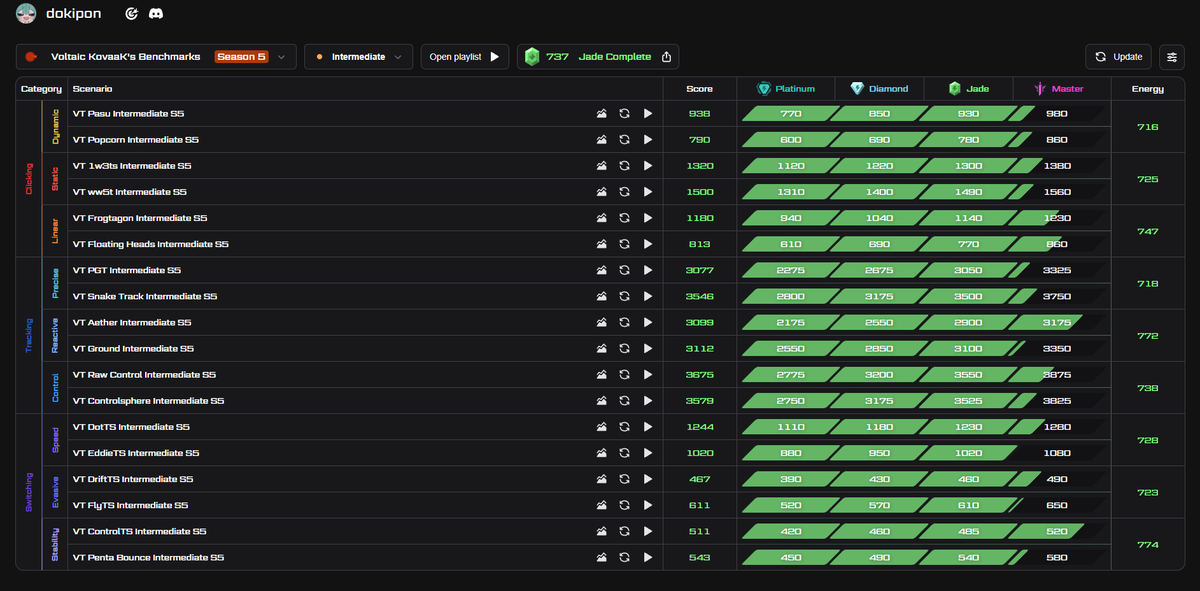Play VT ControlTS Intermediate S5
Screen dimensions: 1200x591
tap(648, 531)
